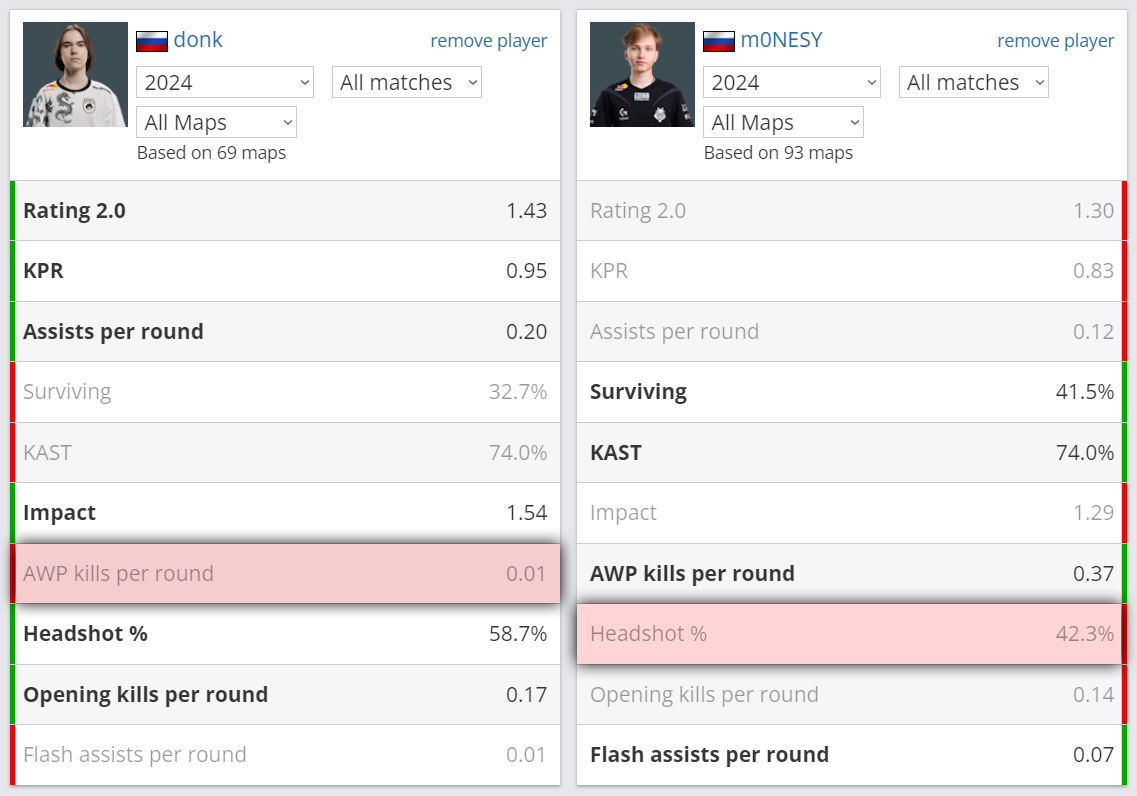Remove donk from the comparison
The width and height of the screenshot is (1137, 796).
pyautogui.click(x=489, y=41)
